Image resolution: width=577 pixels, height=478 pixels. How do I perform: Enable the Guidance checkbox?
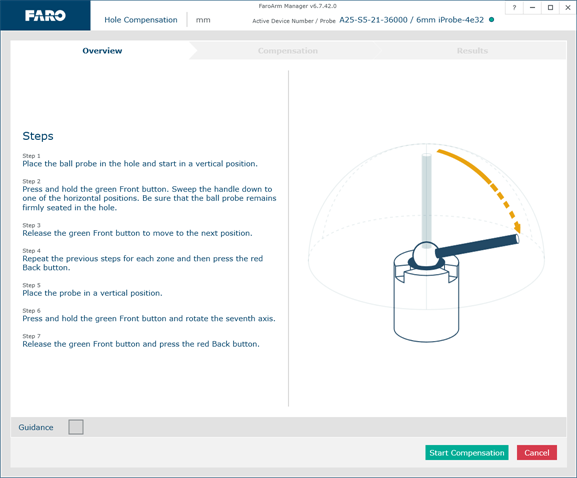76,427
